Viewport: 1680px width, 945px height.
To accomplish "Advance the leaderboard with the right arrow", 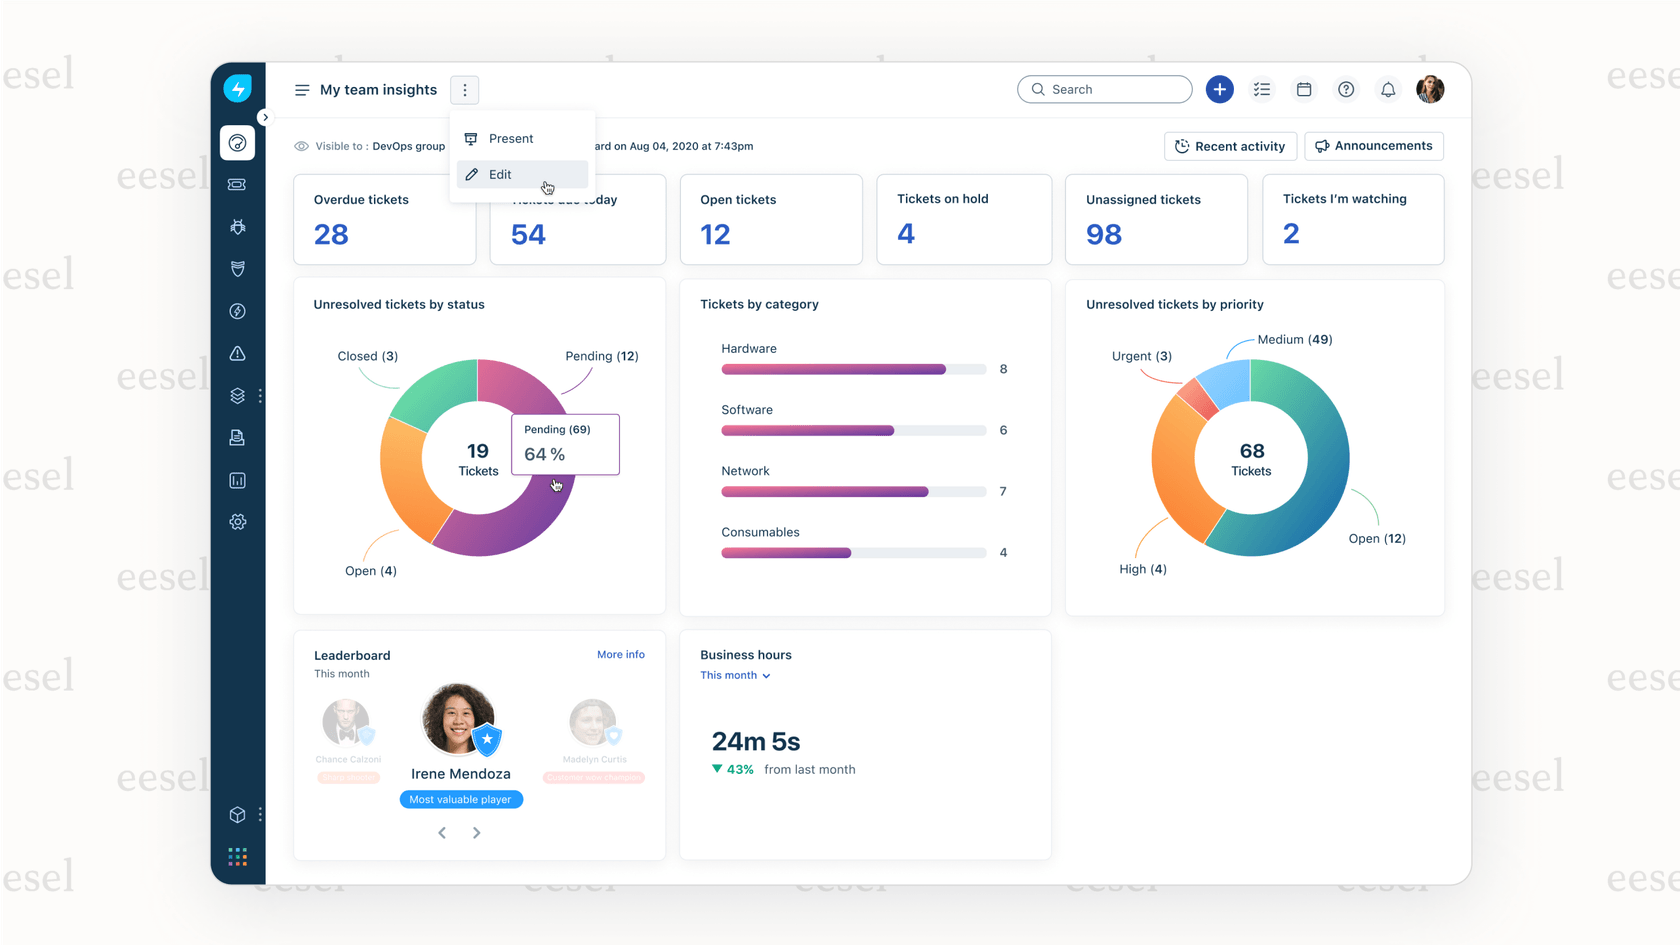I will [x=477, y=832].
